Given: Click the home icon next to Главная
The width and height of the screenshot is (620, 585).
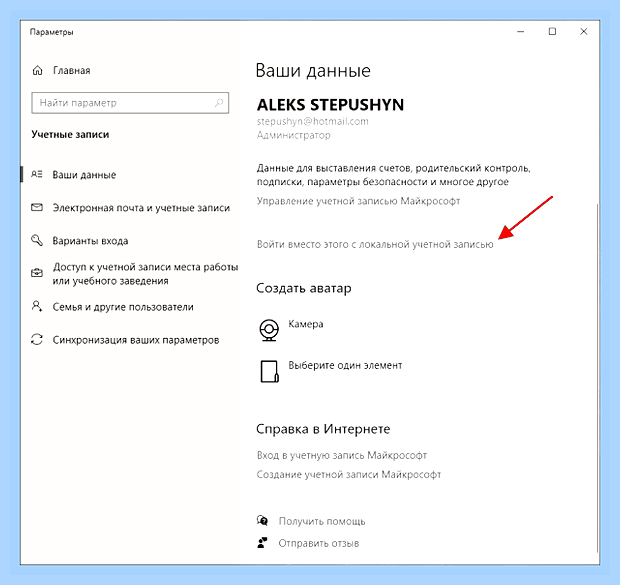Looking at the screenshot, I should tap(38, 70).
